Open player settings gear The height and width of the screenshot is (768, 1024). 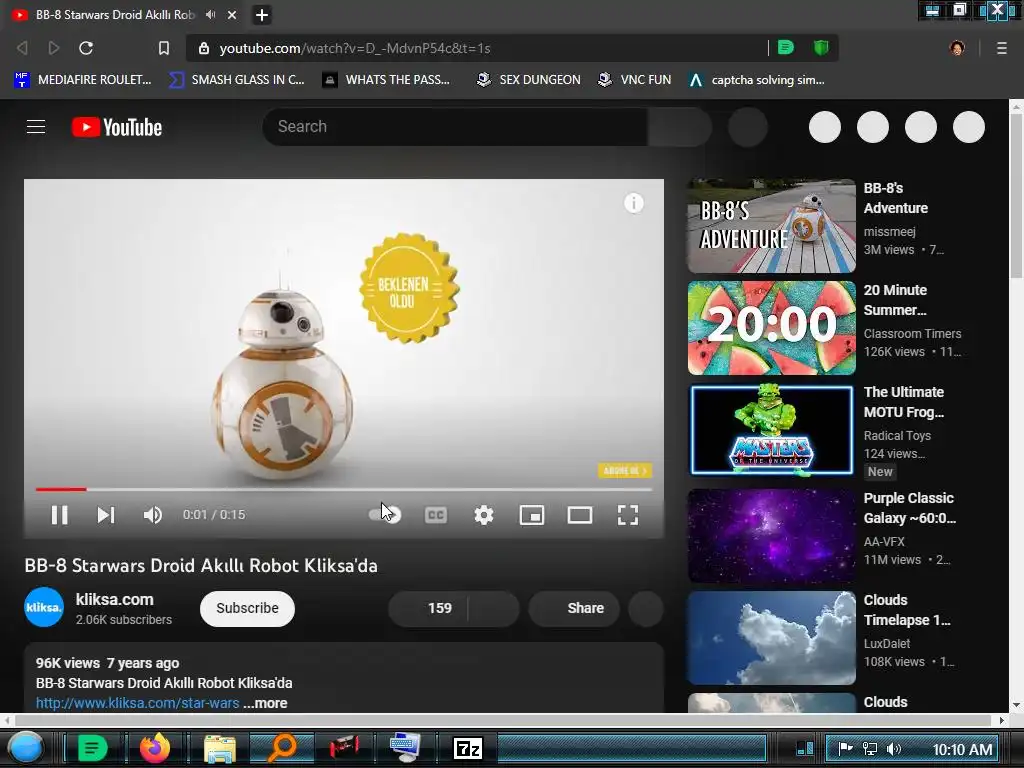click(x=484, y=515)
